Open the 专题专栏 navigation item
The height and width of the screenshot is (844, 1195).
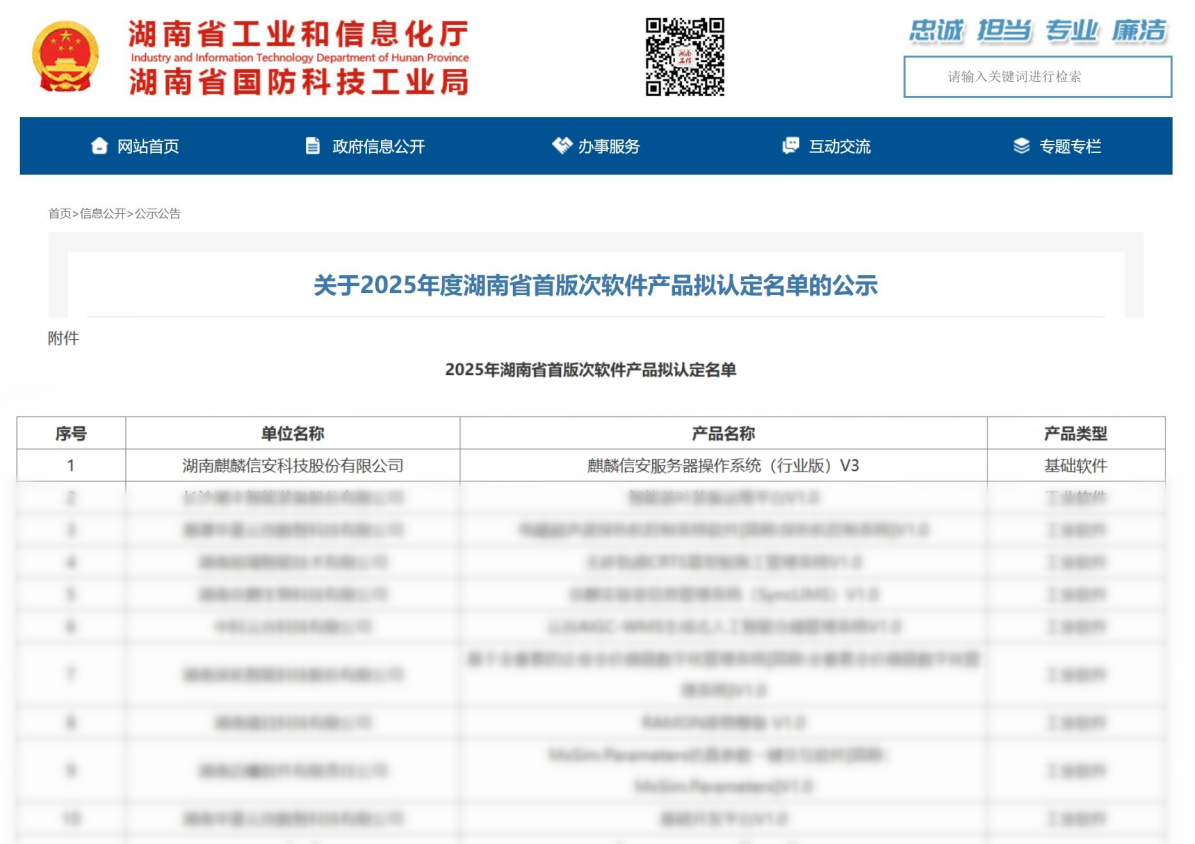(x=1069, y=147)
